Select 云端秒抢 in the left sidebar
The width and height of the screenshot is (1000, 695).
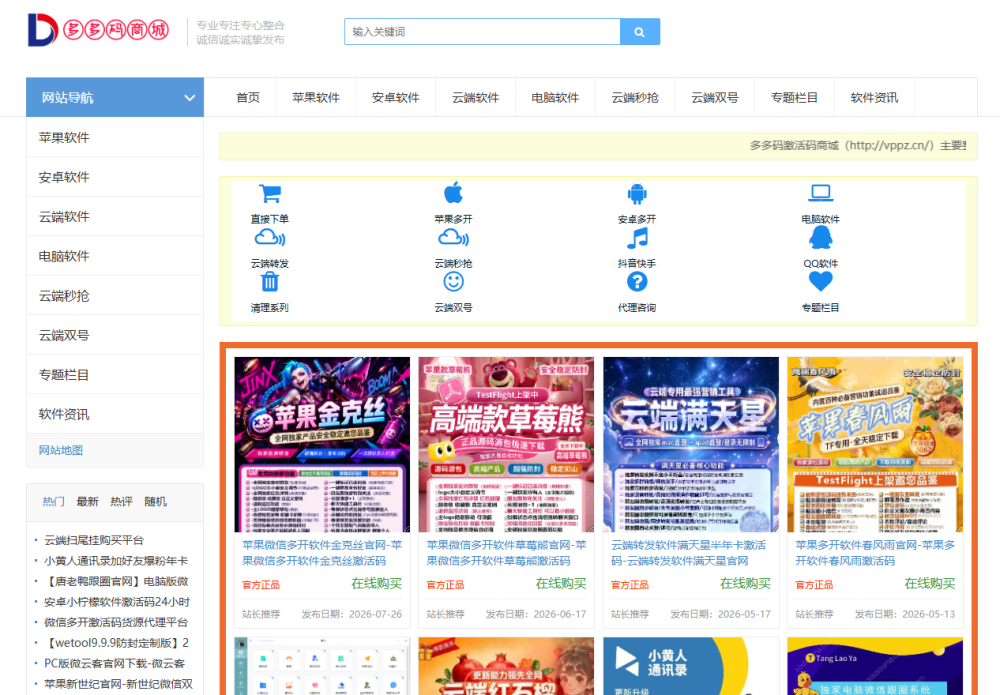point(115,296)
